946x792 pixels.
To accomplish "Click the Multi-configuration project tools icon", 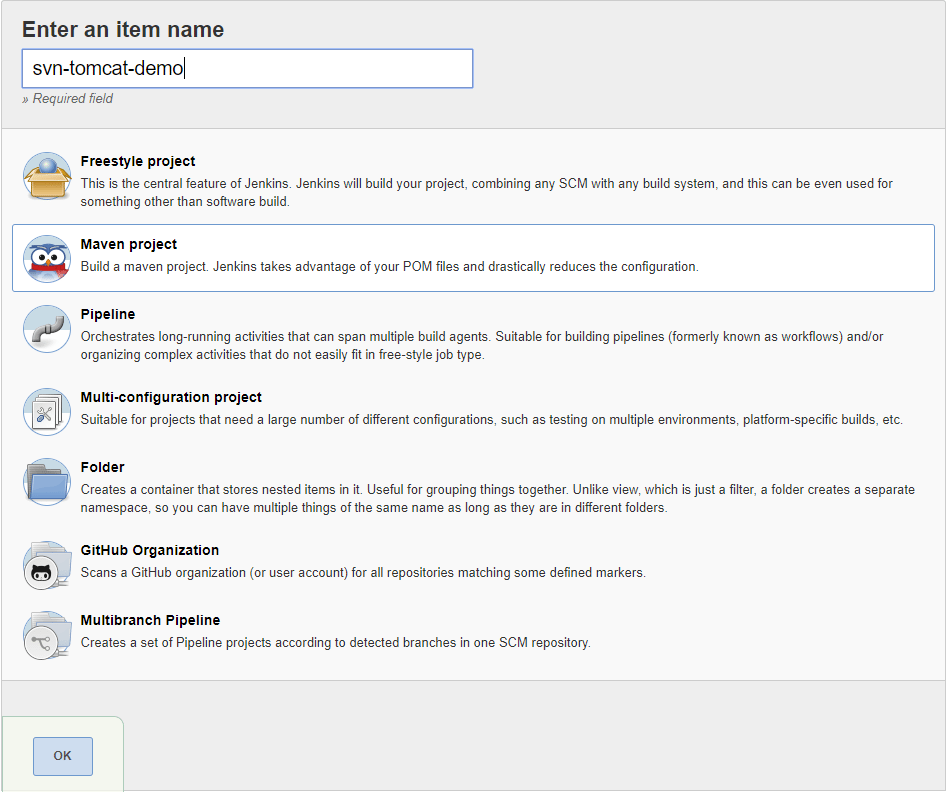I will (x=47, y=412).
